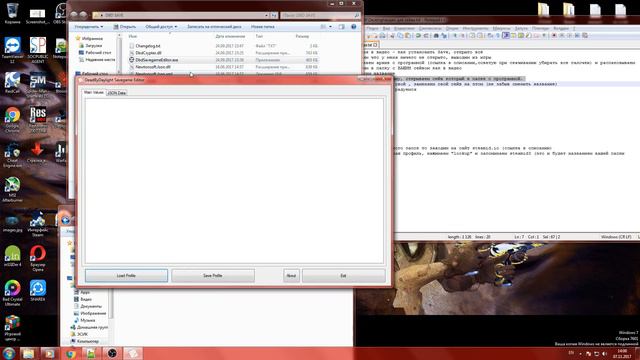Viewport: 640px width, 360px height.
Task: Toggle Explorer preview pane icon
Action: click(x=342, y=27)
